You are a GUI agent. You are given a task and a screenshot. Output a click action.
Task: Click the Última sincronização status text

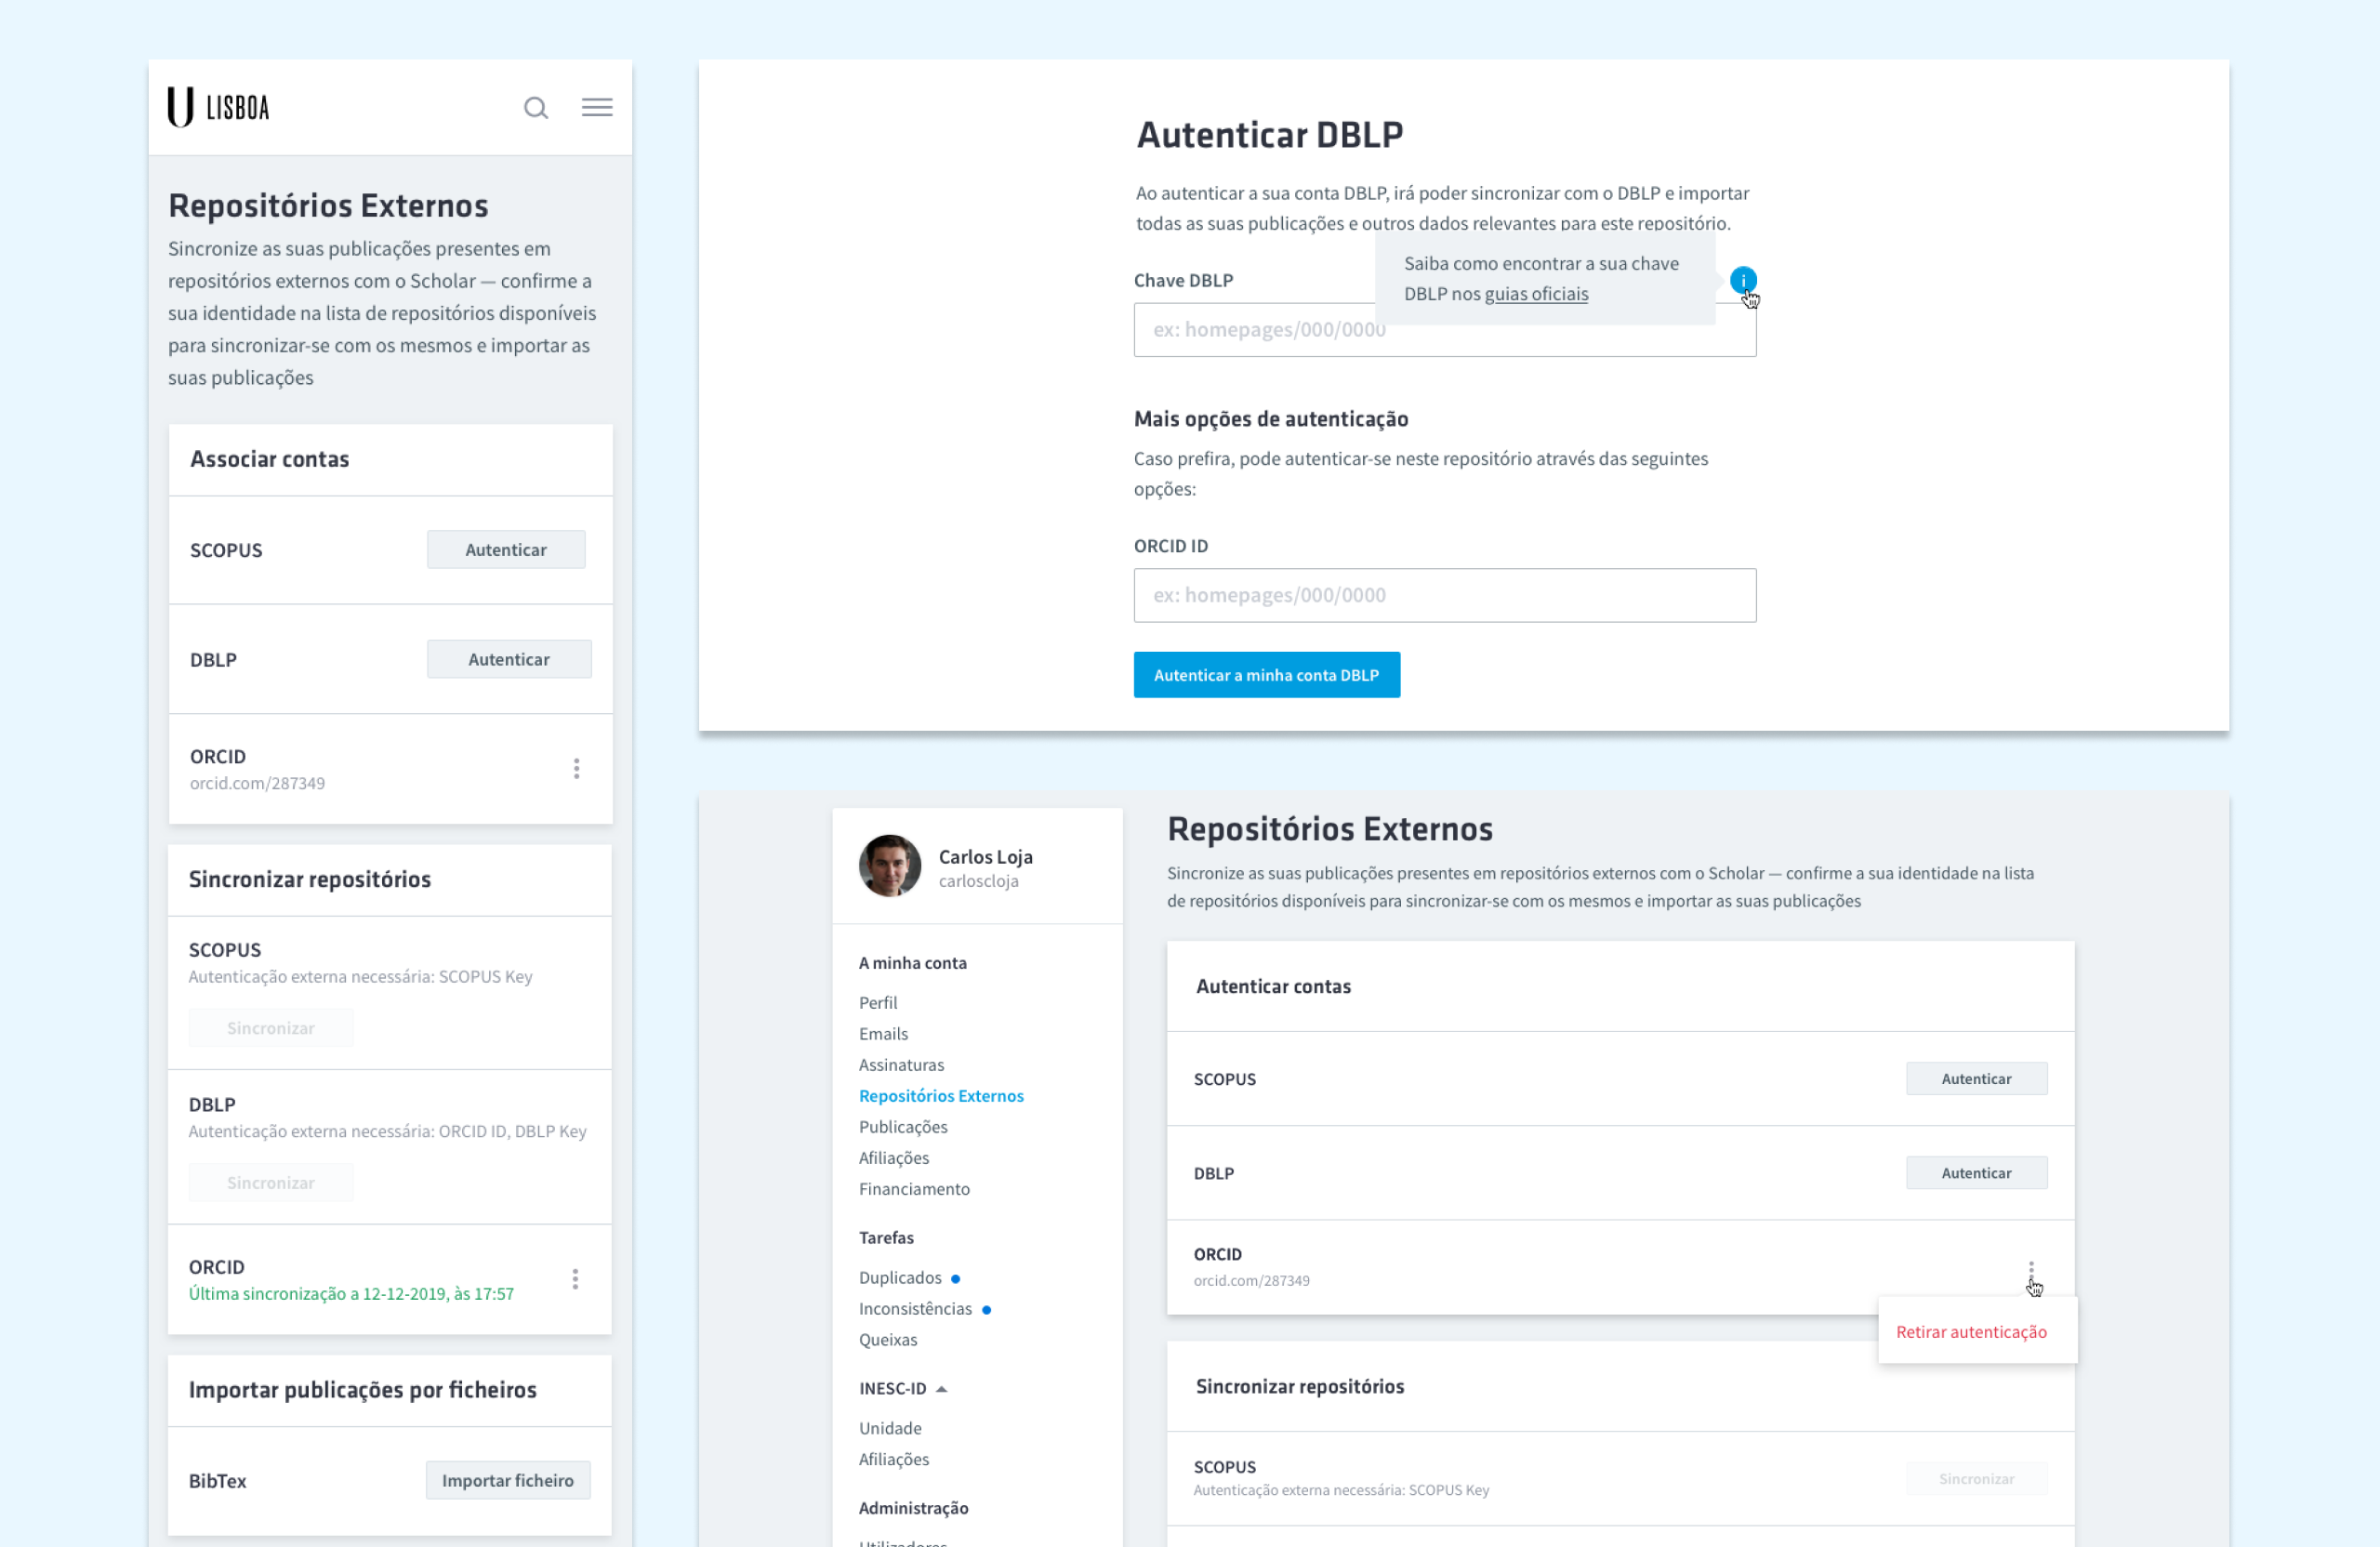point(351,1294)
